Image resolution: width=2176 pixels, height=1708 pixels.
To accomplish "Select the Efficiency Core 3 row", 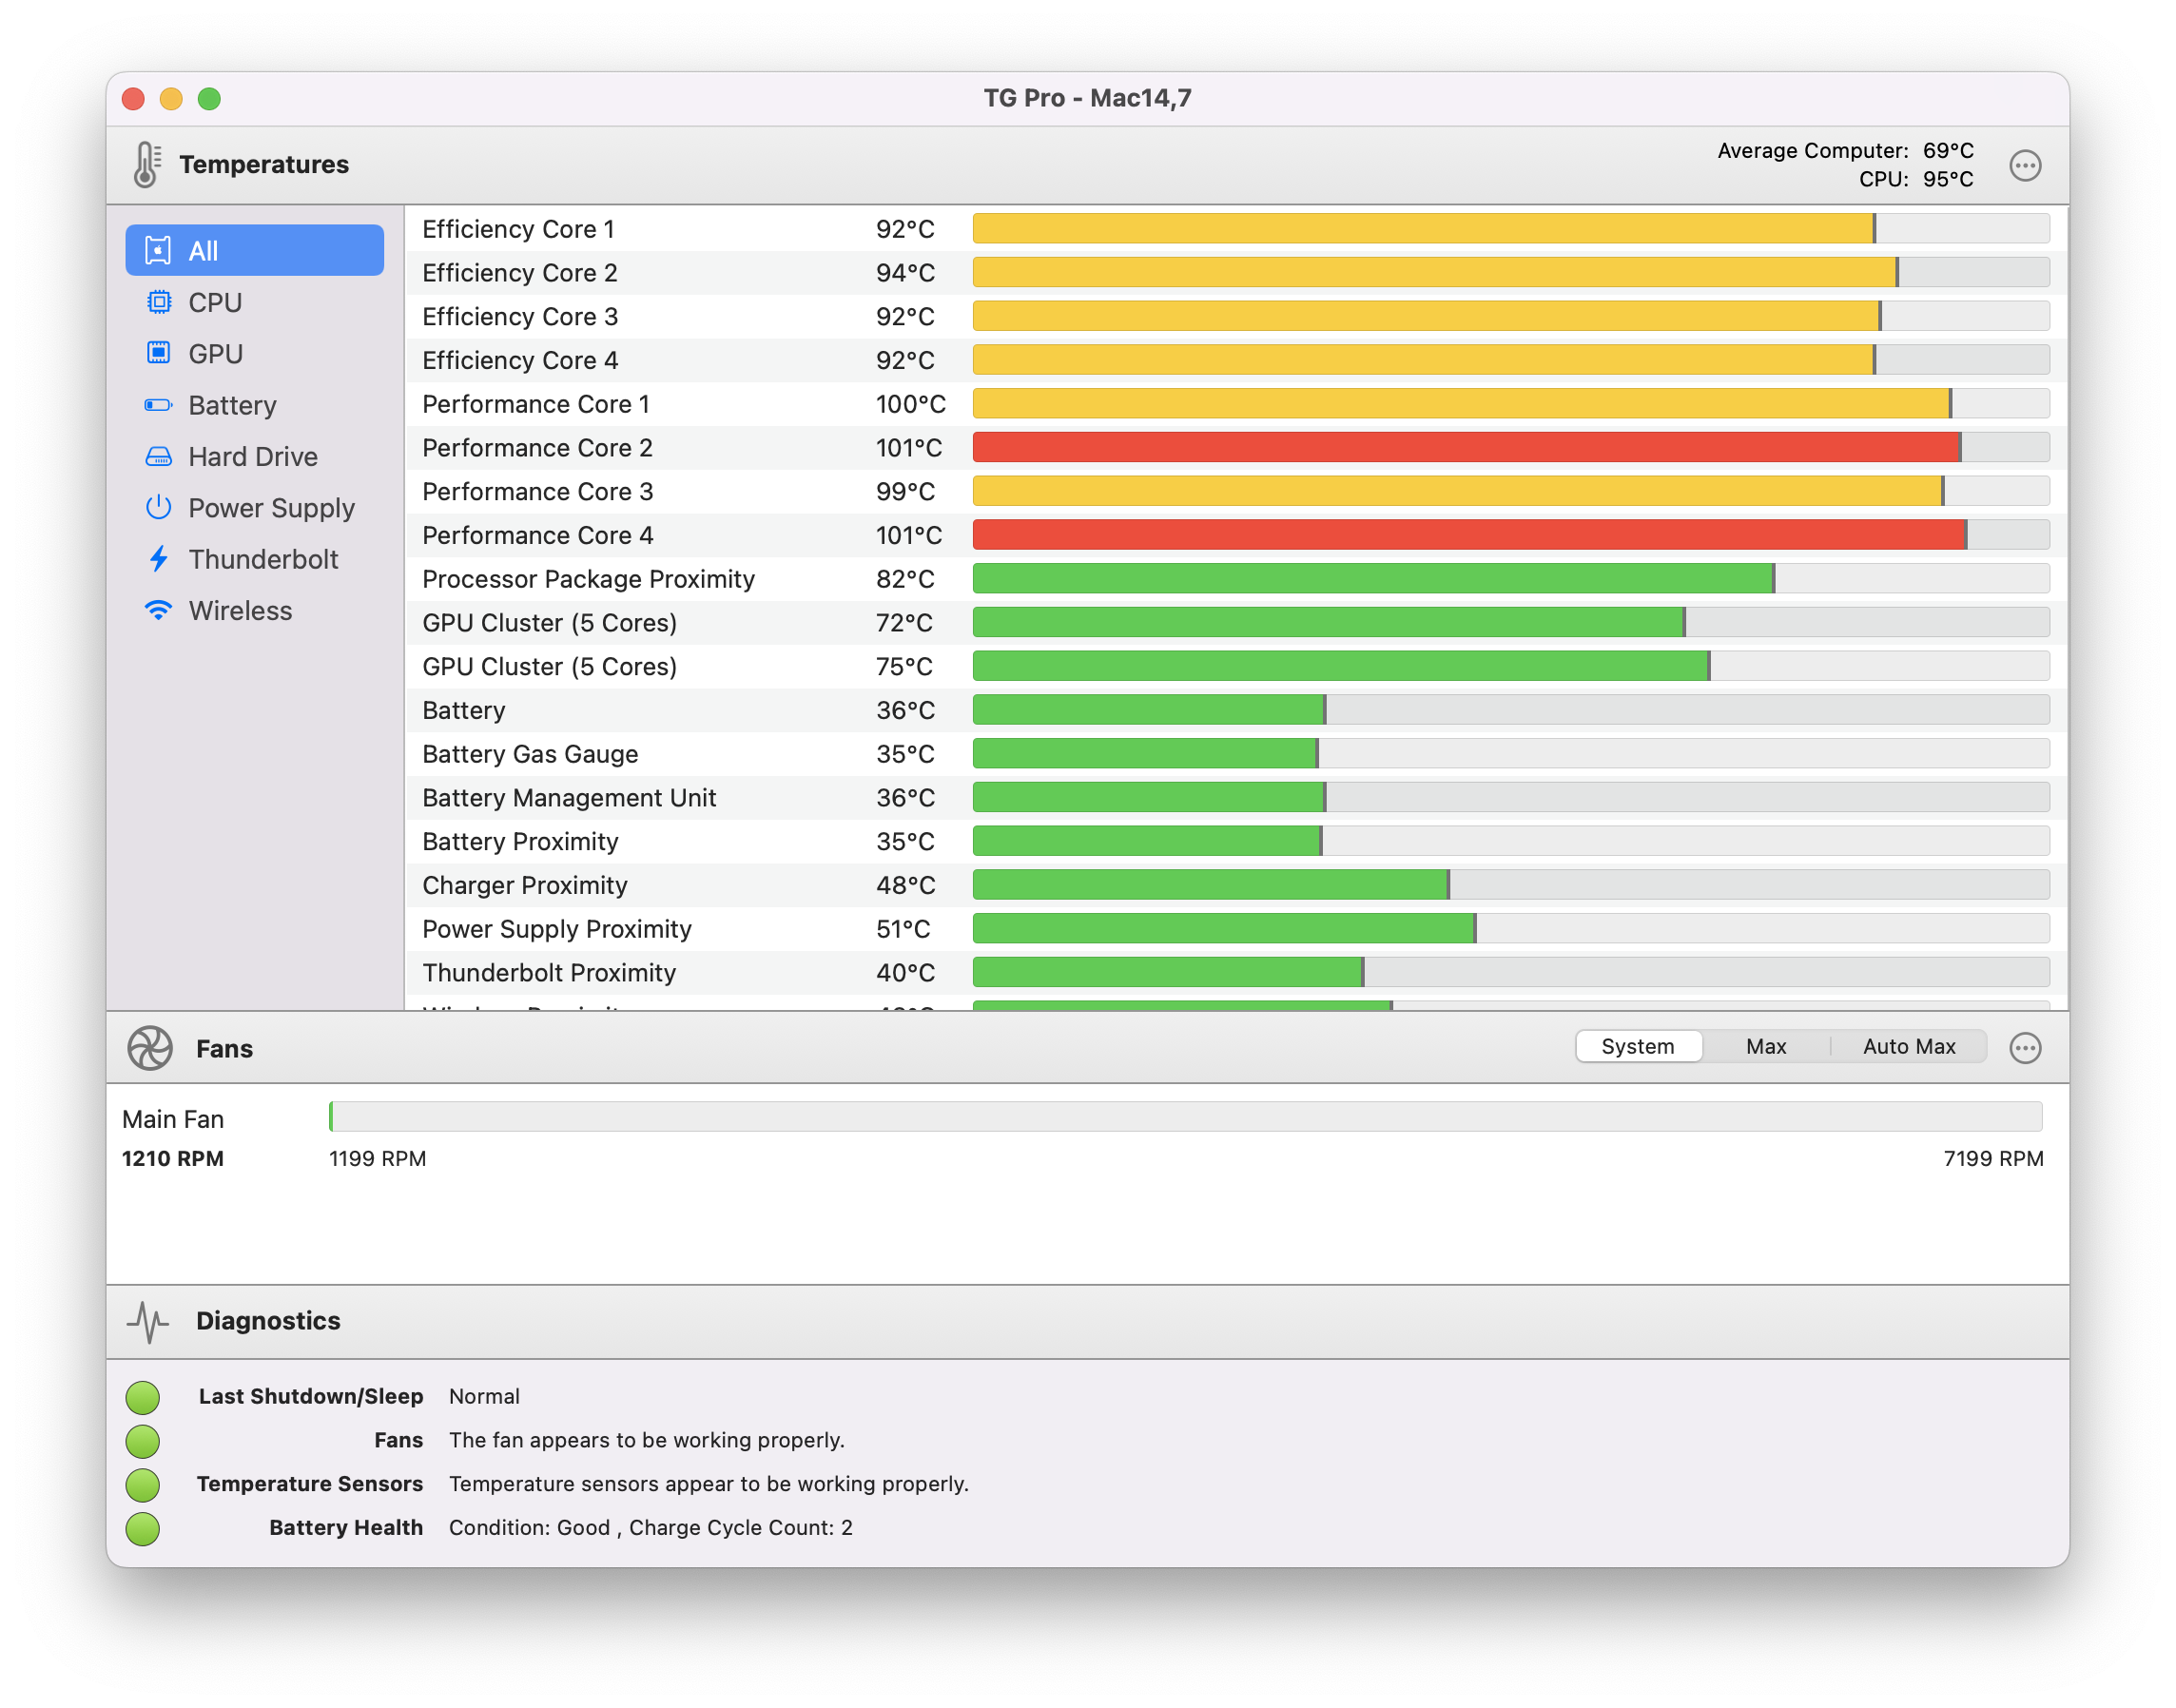I will click(1235, 316).
